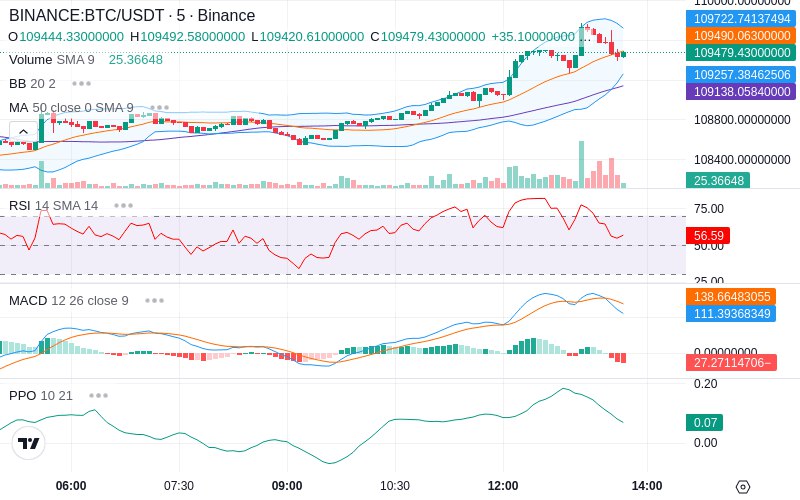Click the 10:30 time axis label
Viewport: 800px width, 500px height.
click(x=395, y=486)
